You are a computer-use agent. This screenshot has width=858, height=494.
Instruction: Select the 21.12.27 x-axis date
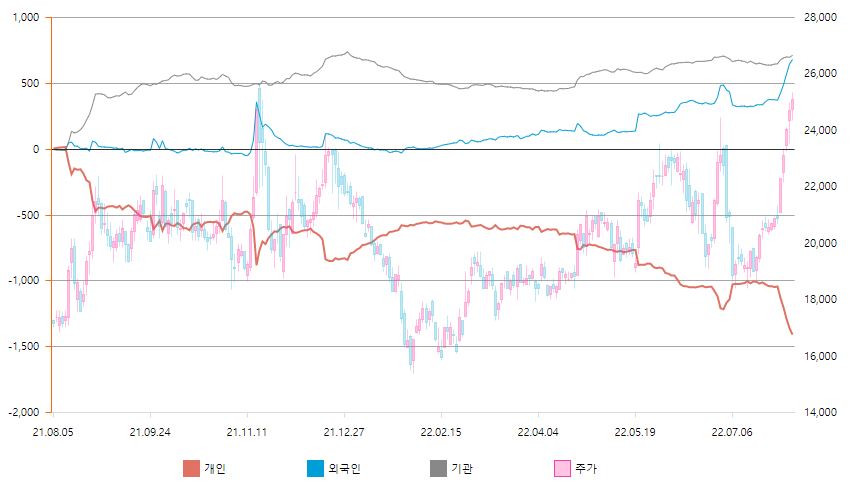click(344, 432)
